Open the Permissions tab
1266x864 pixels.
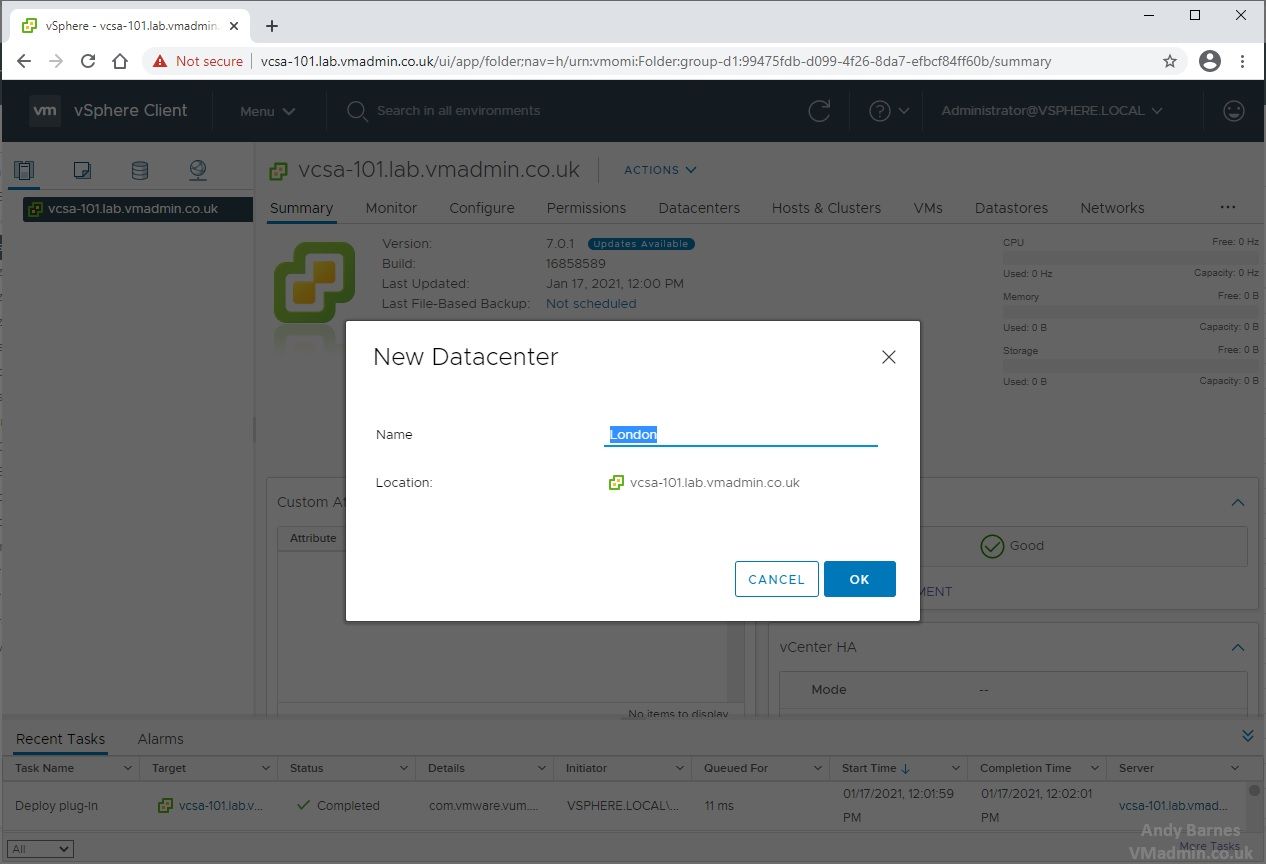click(586, 208)
